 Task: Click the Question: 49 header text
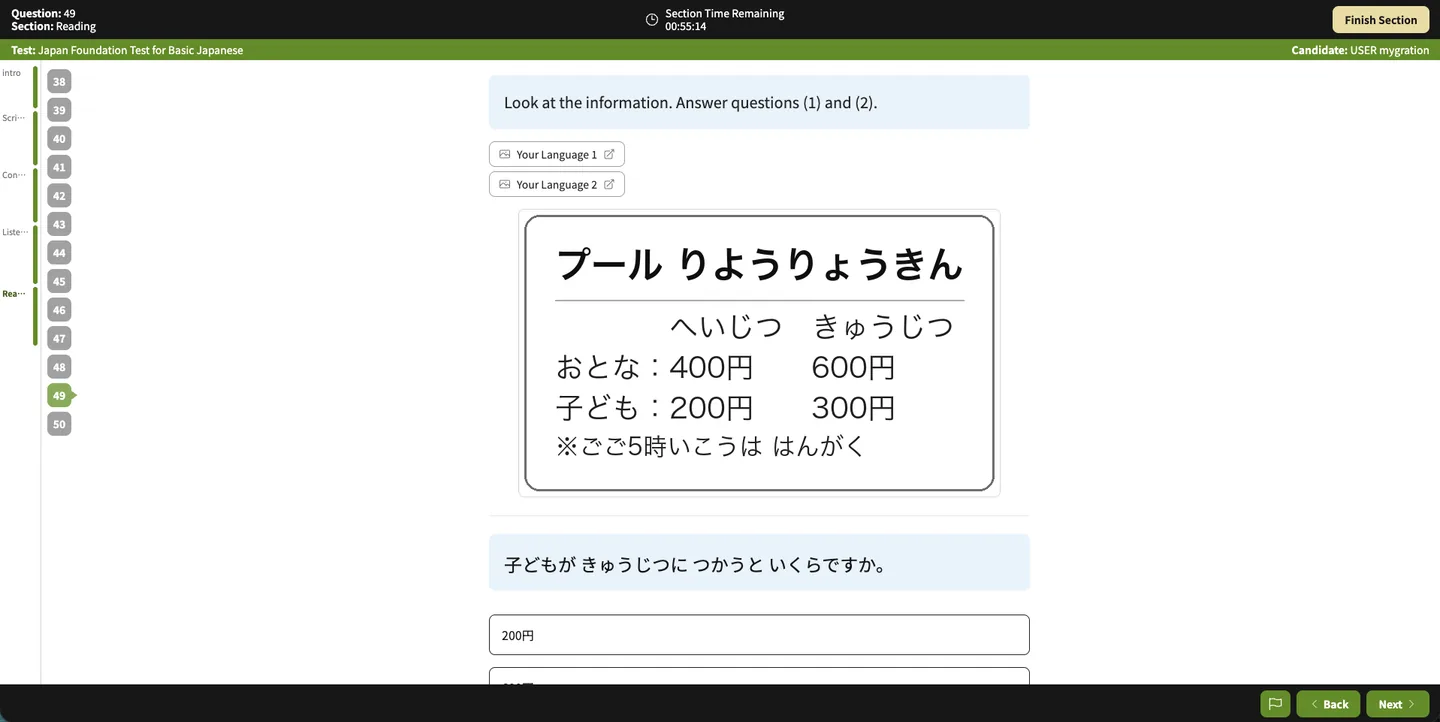point(43,13)
